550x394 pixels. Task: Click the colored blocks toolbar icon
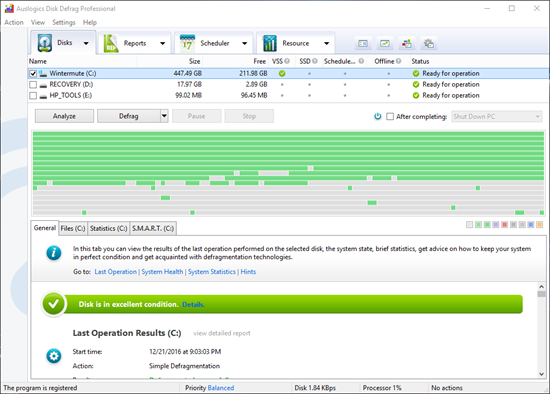pyautogui.click(x=407, y=44)
